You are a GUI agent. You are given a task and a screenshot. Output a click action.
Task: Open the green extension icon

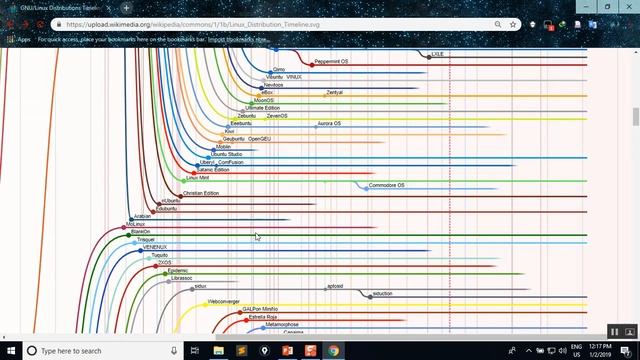(562, 24)
